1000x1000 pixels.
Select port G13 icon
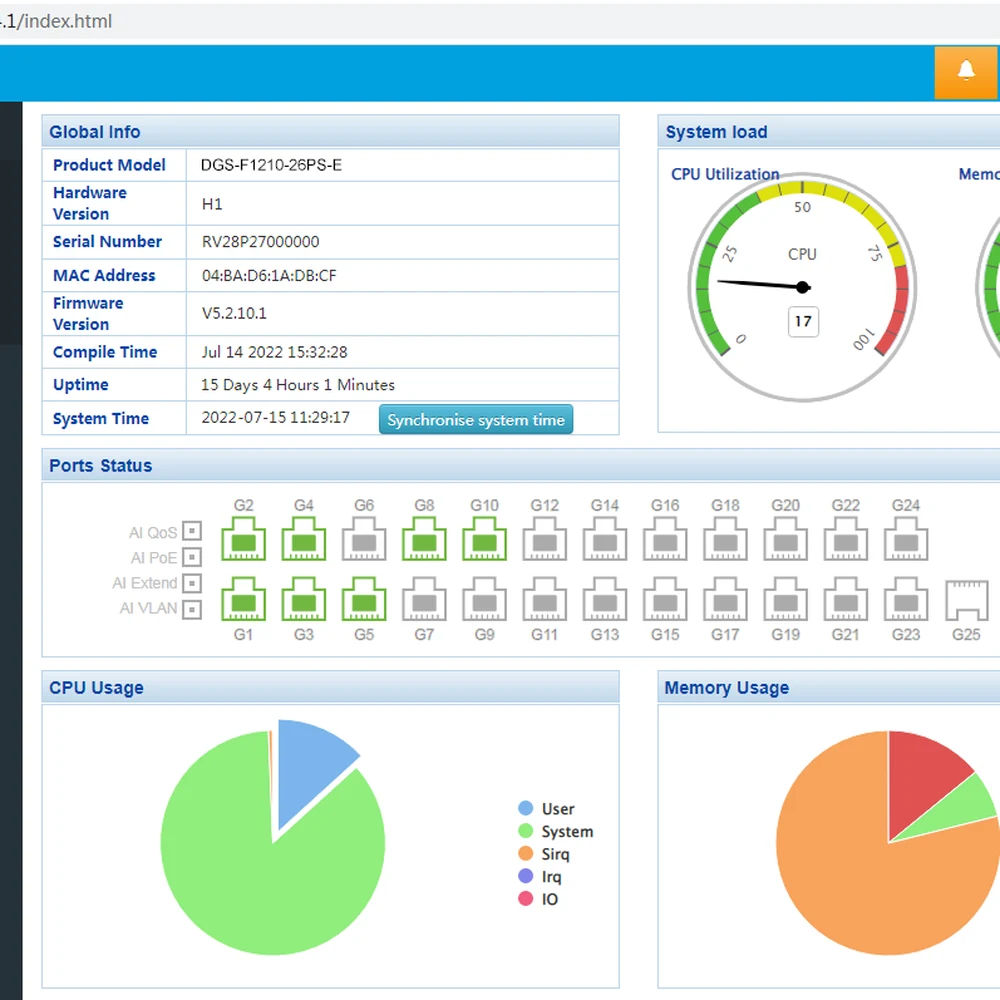[x=605, y=599]
